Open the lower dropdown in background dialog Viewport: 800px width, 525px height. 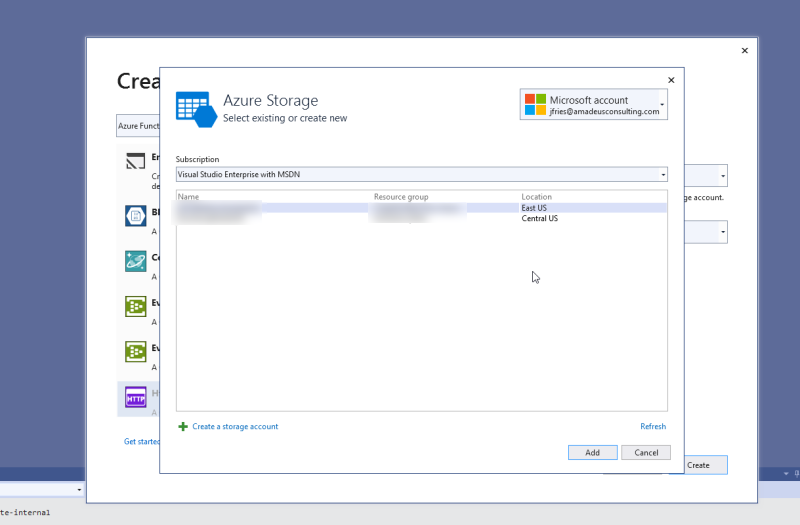click(722, 232)
